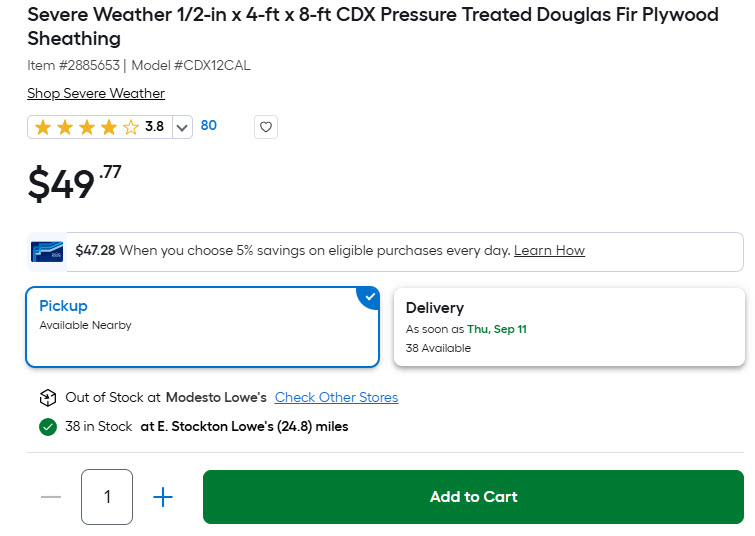Viewport: 755px width, 536px height.
Task: Click the Learn How savings link
Action: point(549,250)
